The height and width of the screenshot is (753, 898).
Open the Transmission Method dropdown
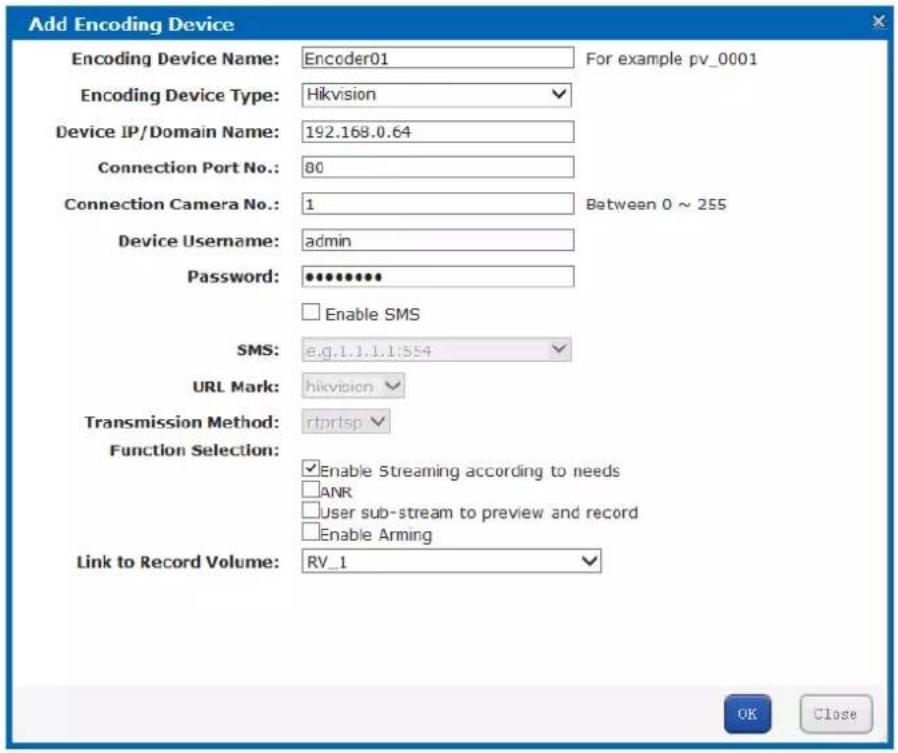[x=346, y=422]
